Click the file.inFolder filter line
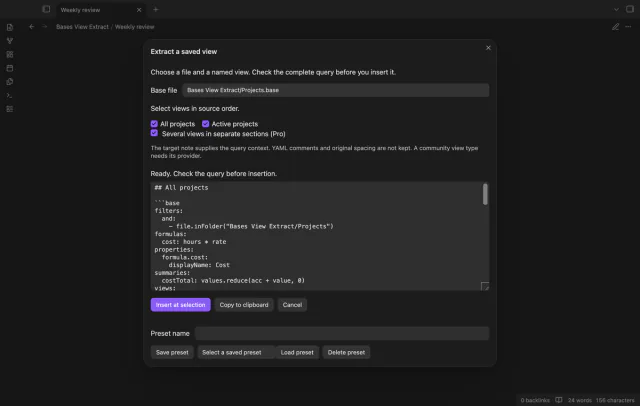 [251, 226]
